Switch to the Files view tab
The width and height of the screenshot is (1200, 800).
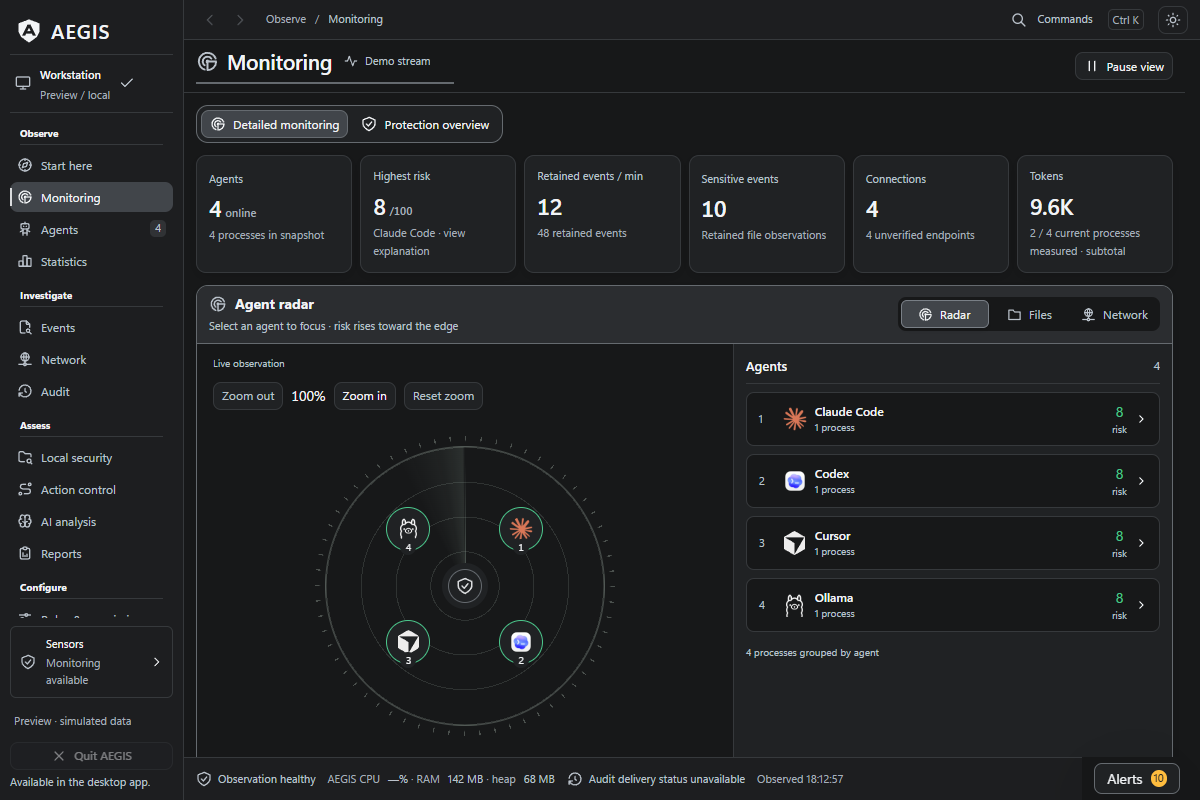(x=1030, y=315)
